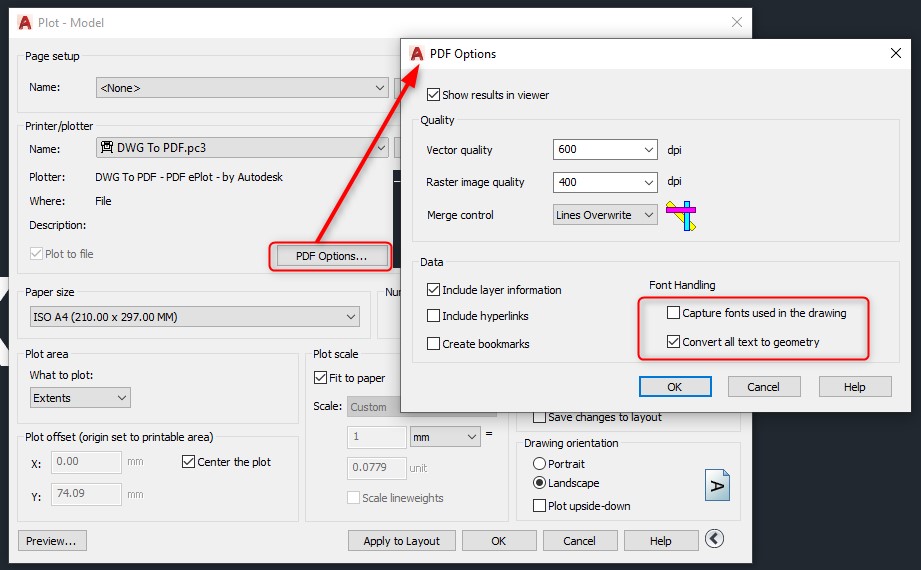Enable Plot upside-down option
Image resolution: width=921 pixels, height=570 pixels.
pos(539,505)
